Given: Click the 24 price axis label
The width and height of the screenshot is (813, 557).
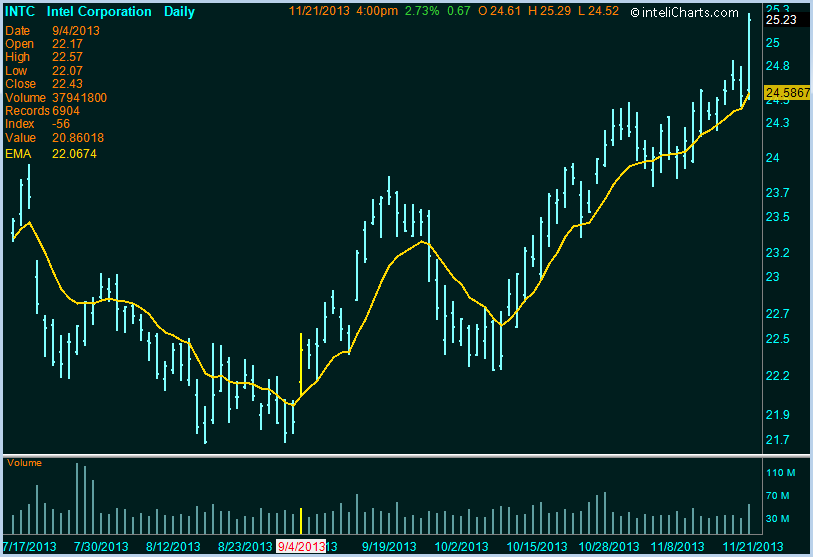Looking at the screenshot, I should (773, 158).
